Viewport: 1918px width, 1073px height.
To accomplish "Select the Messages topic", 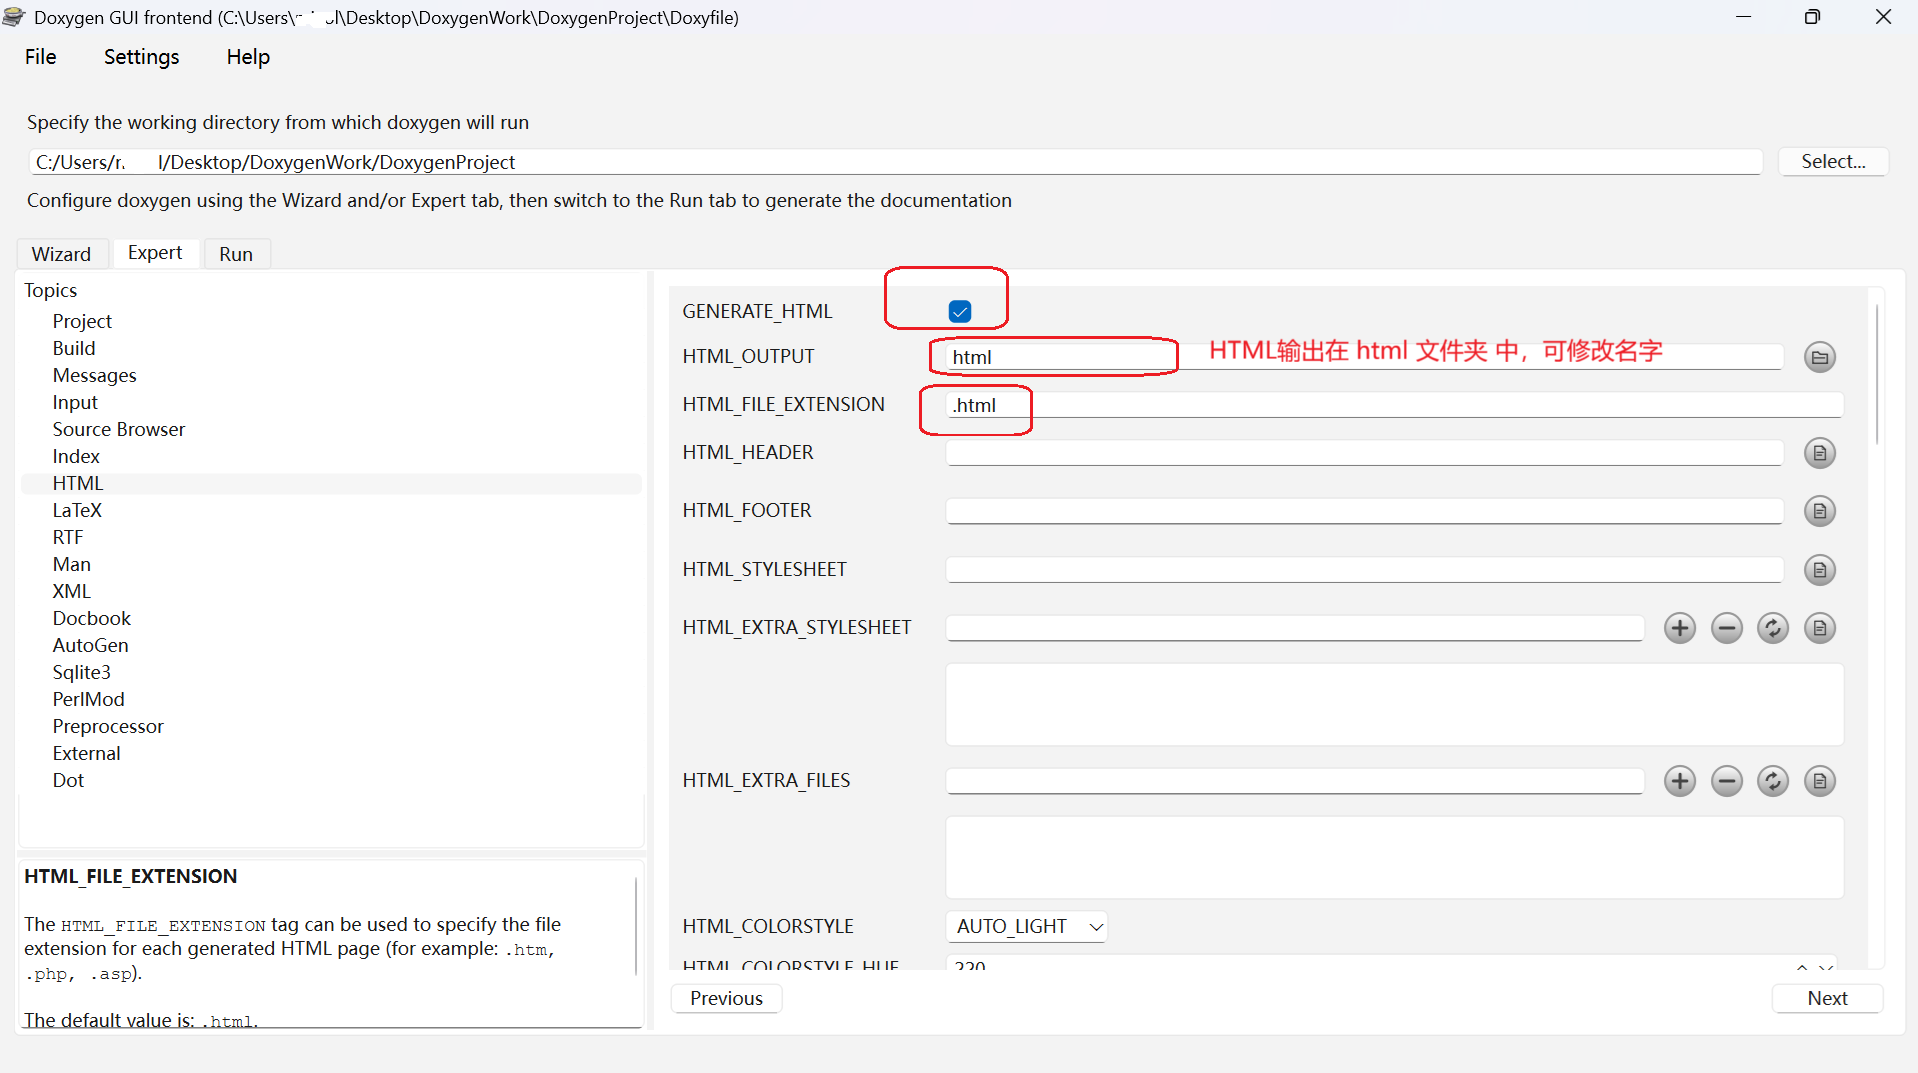I will pyautogui.click(x=94, y=375).
